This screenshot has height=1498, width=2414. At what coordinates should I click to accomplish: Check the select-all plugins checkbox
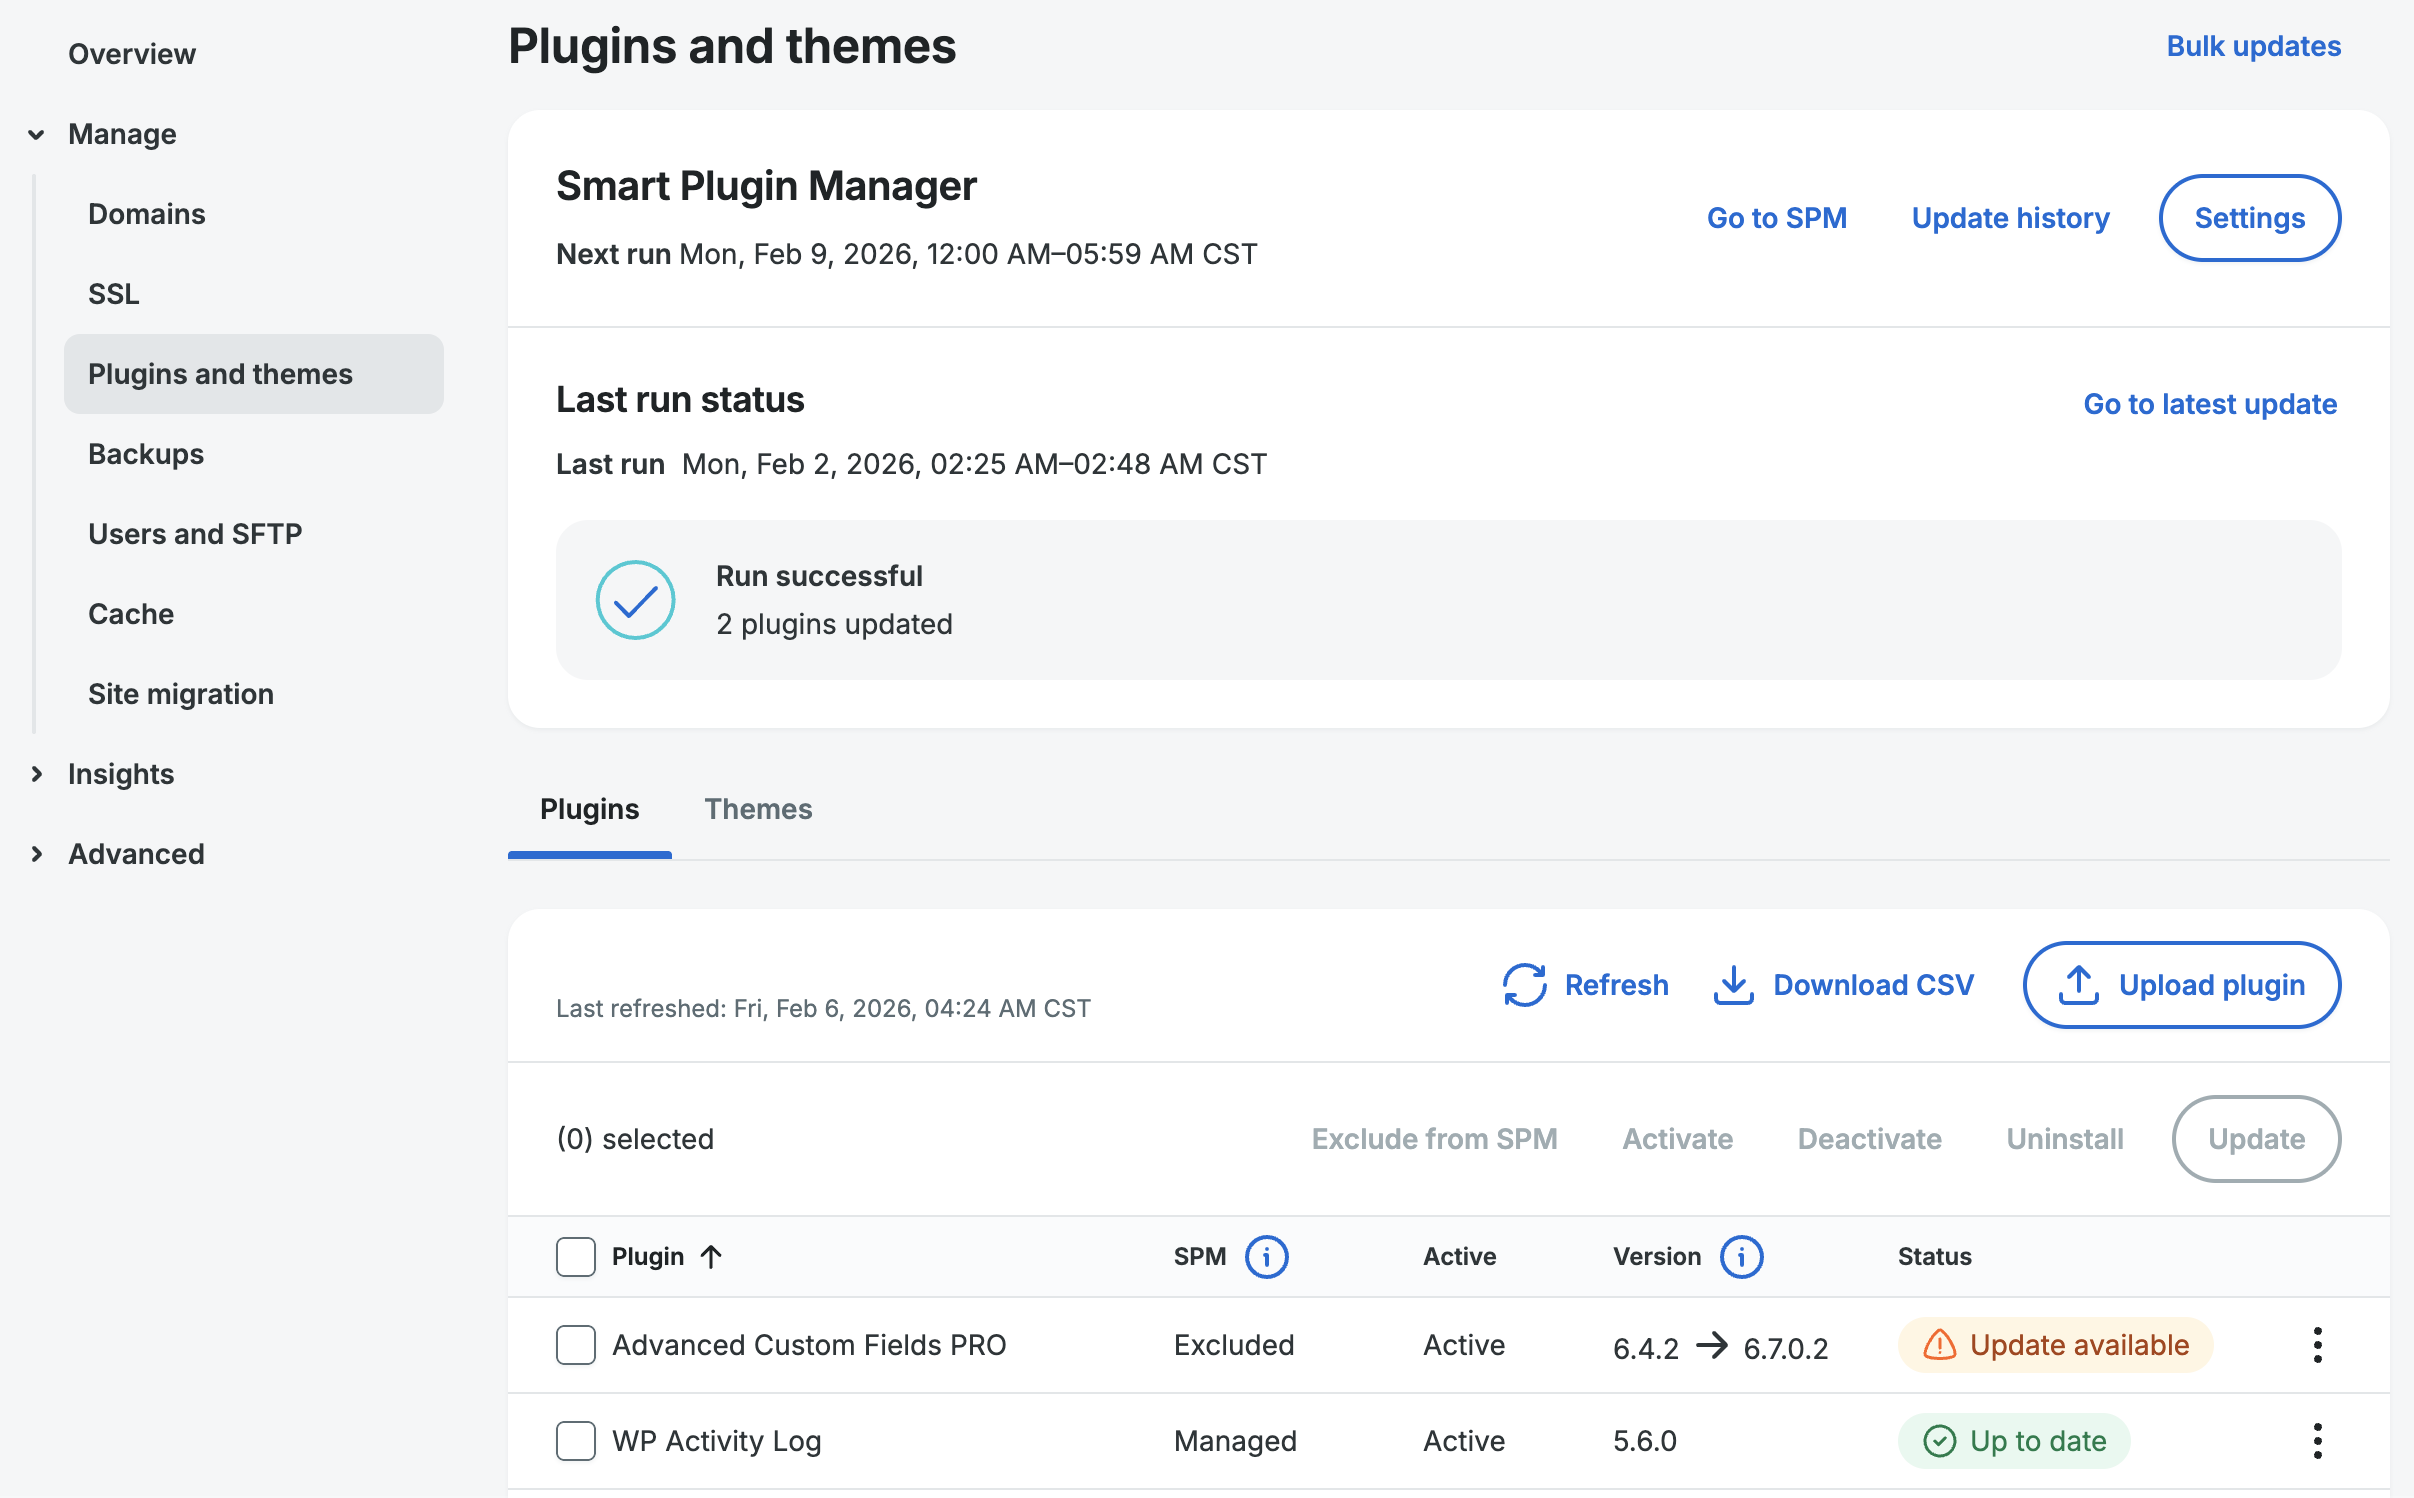click(x=576, y=1257)
